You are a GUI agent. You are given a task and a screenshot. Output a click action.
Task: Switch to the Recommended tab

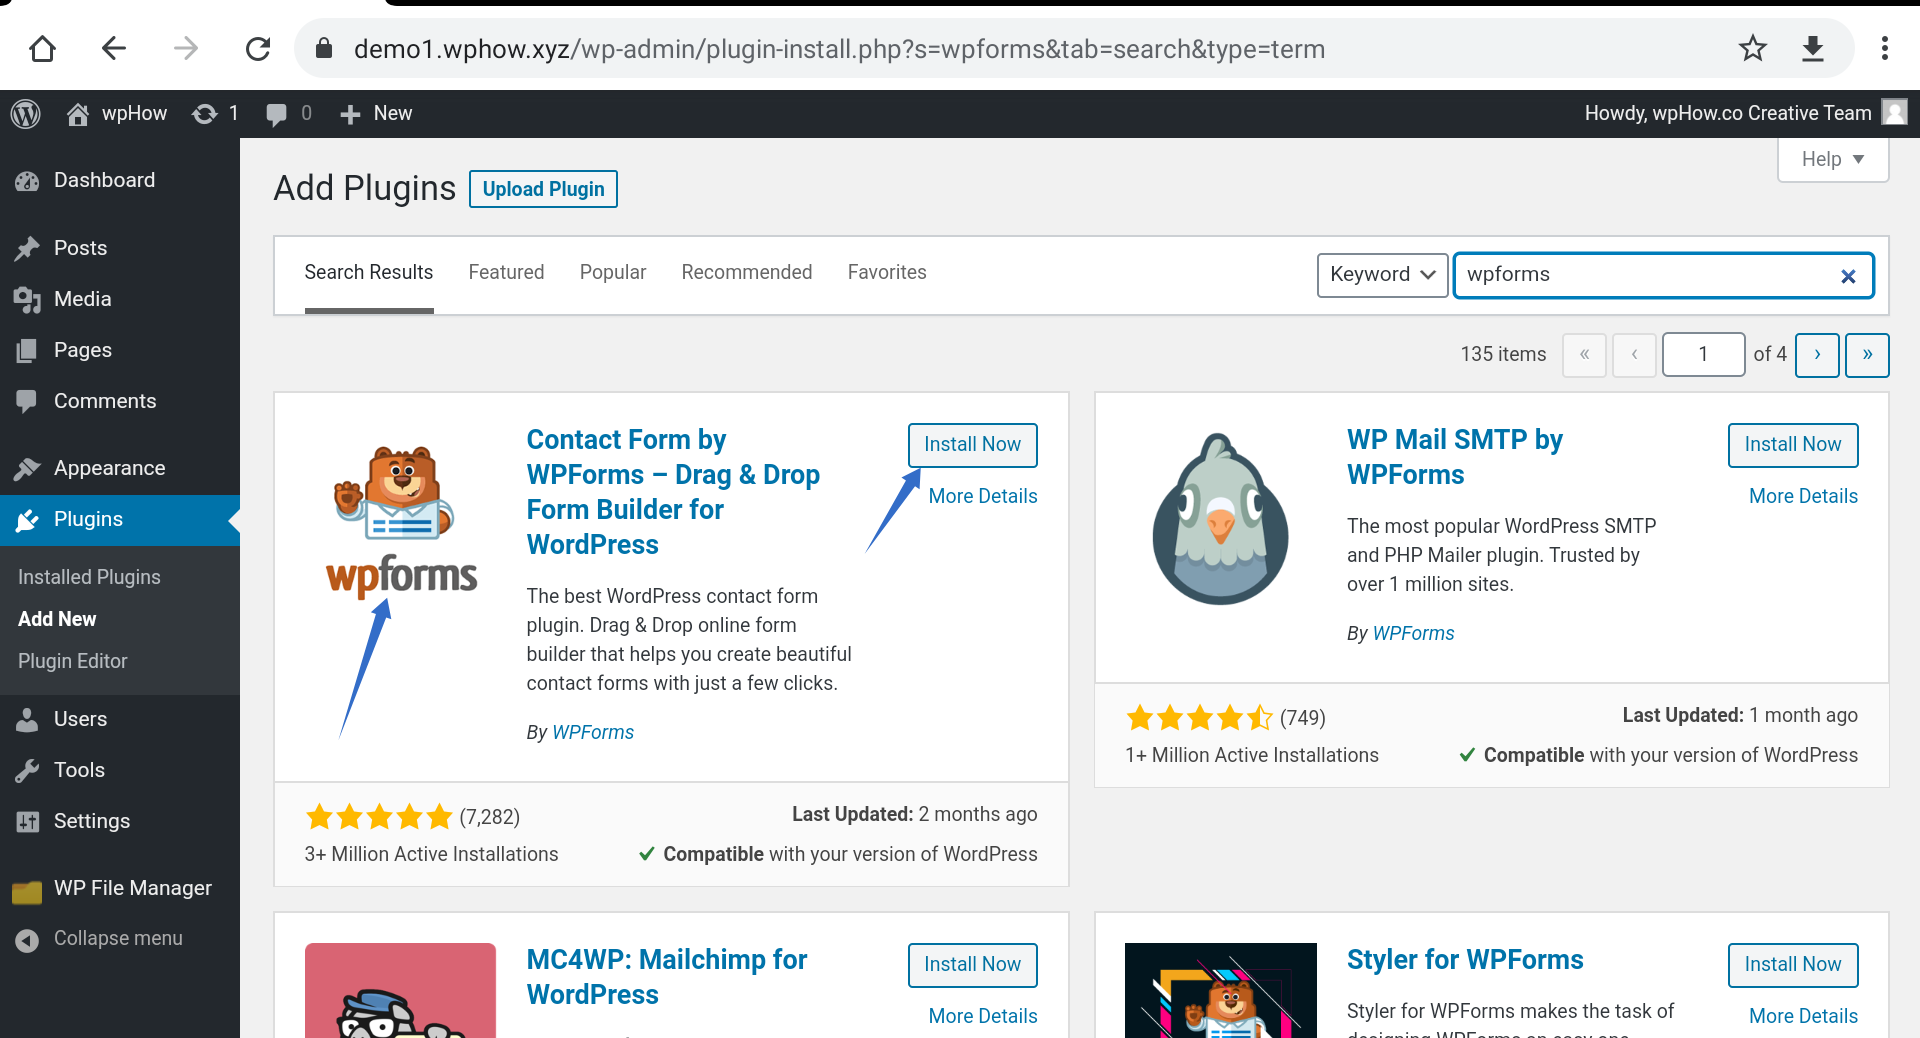[x=747, y=272]
